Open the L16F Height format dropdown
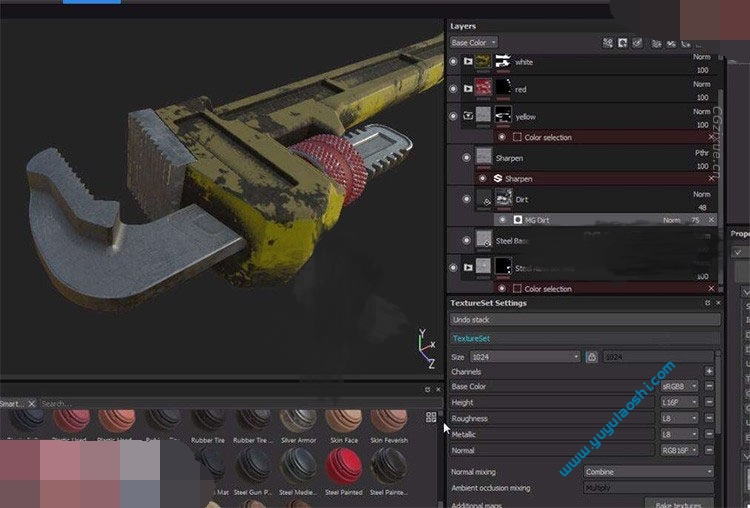 point(679,402)
